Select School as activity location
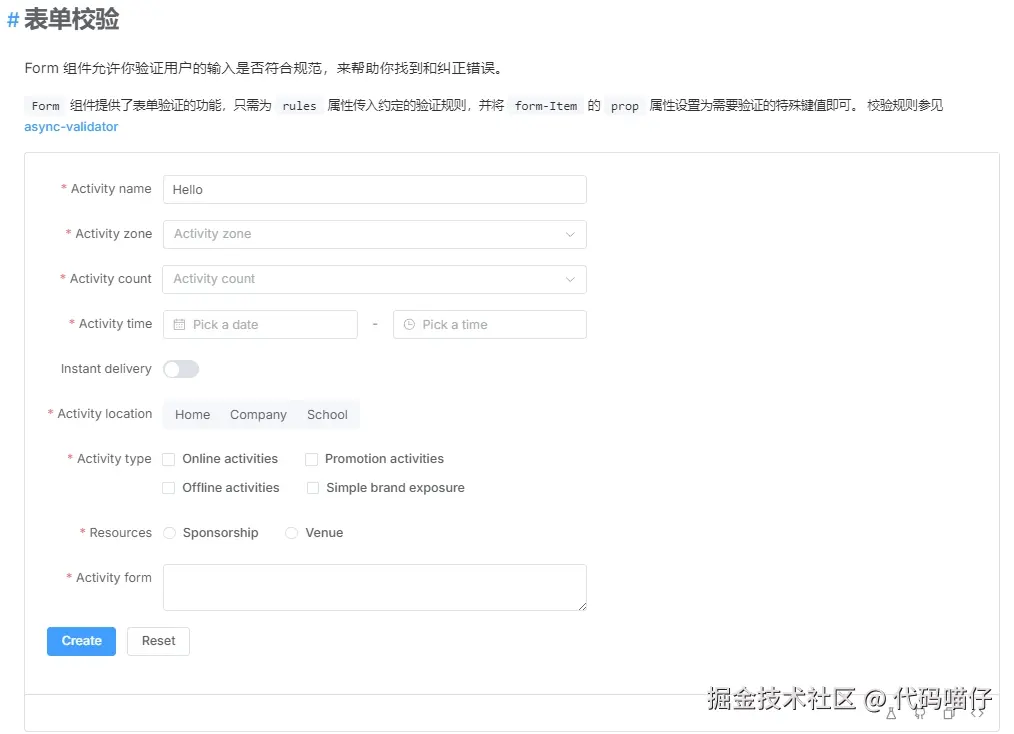This screenshot has width=1014, height=734. [327, 414]
